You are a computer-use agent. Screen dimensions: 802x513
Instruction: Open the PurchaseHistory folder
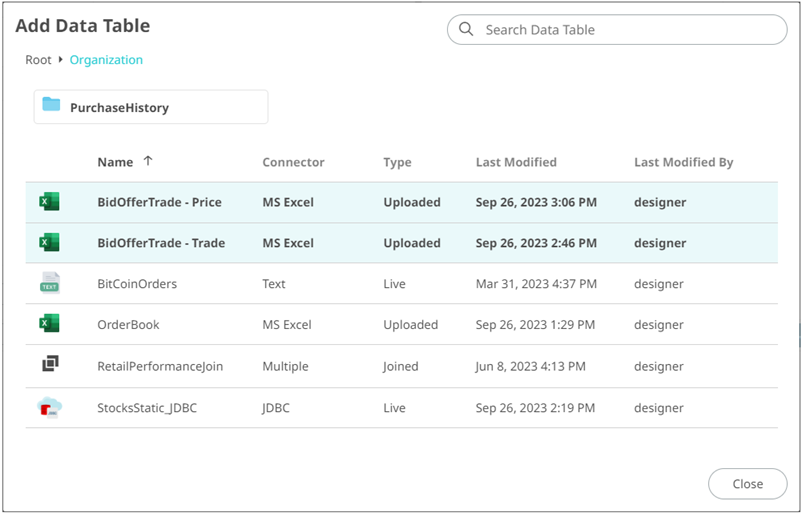point(119,107)
